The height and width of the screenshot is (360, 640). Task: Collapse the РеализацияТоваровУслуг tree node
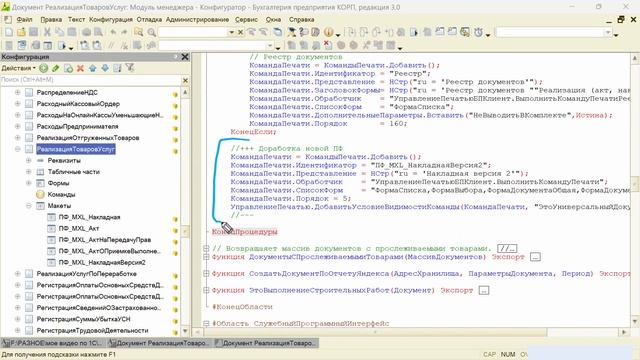click(18, 149)
